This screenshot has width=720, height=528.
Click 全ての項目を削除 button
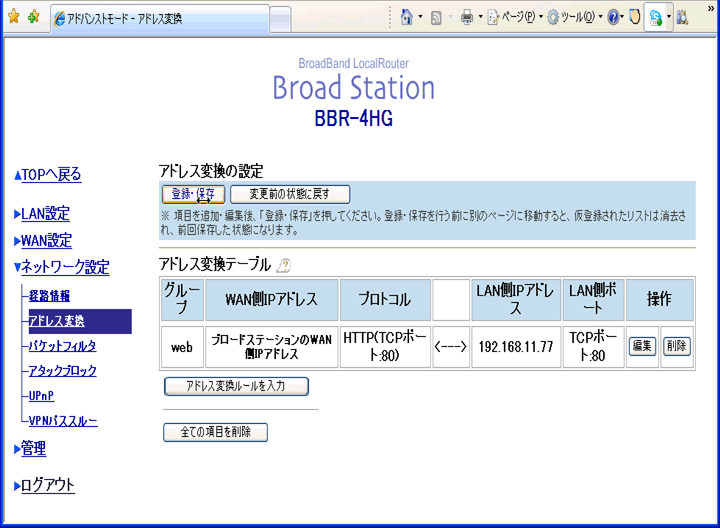pyautogui.click(x=215, y=432)
